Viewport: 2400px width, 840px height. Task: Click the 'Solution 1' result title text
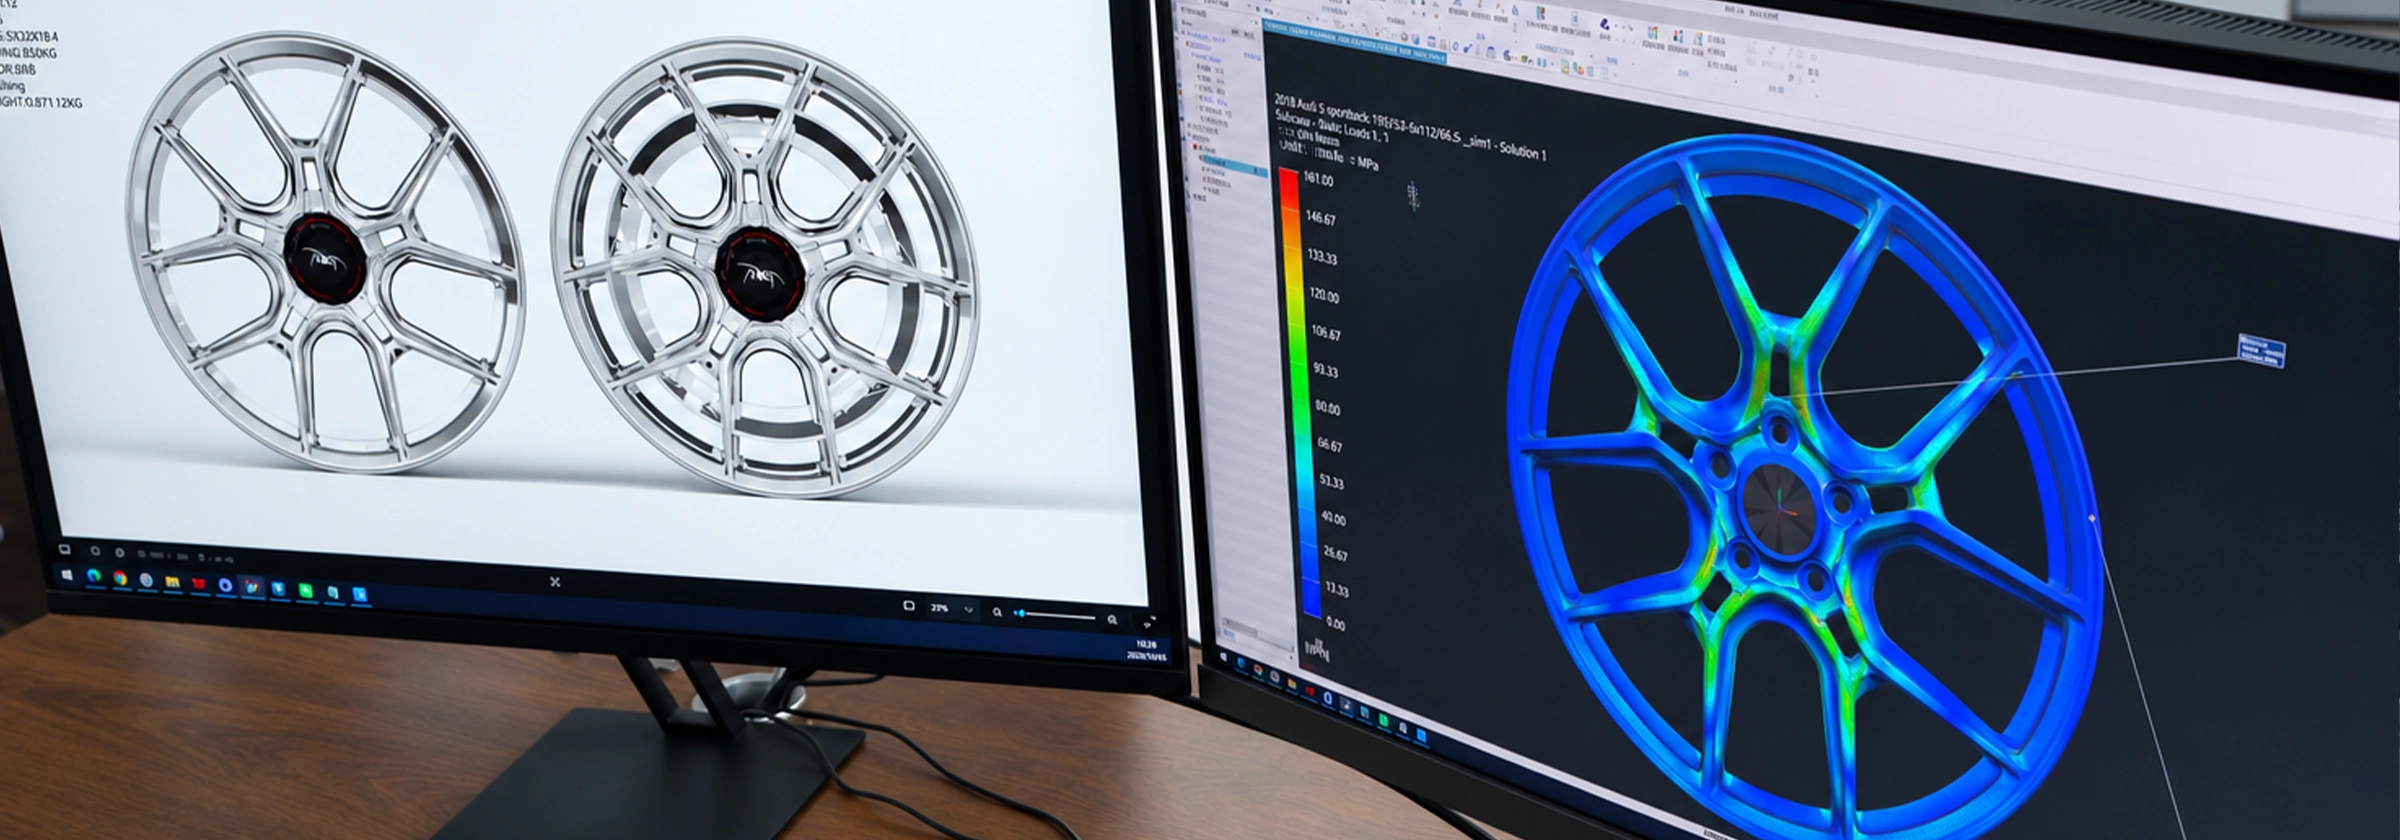(1522, 152)
